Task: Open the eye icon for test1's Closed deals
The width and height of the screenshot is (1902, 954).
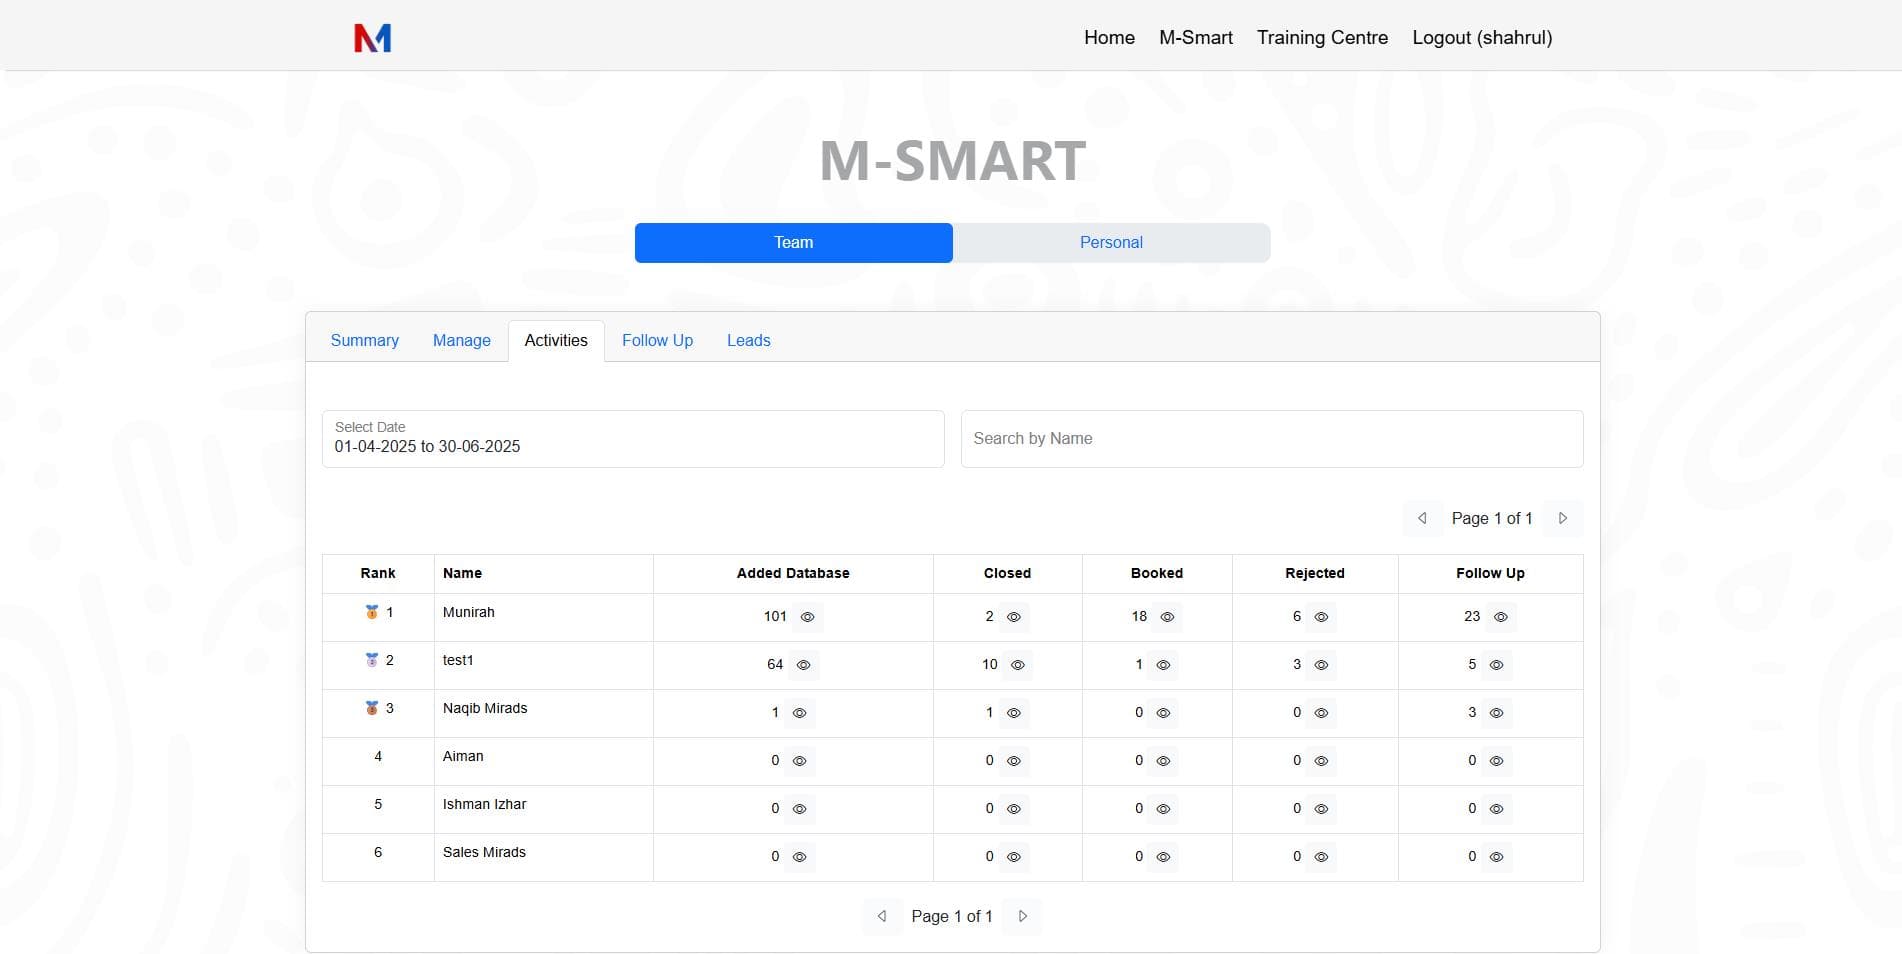Action: [1019, 664]
